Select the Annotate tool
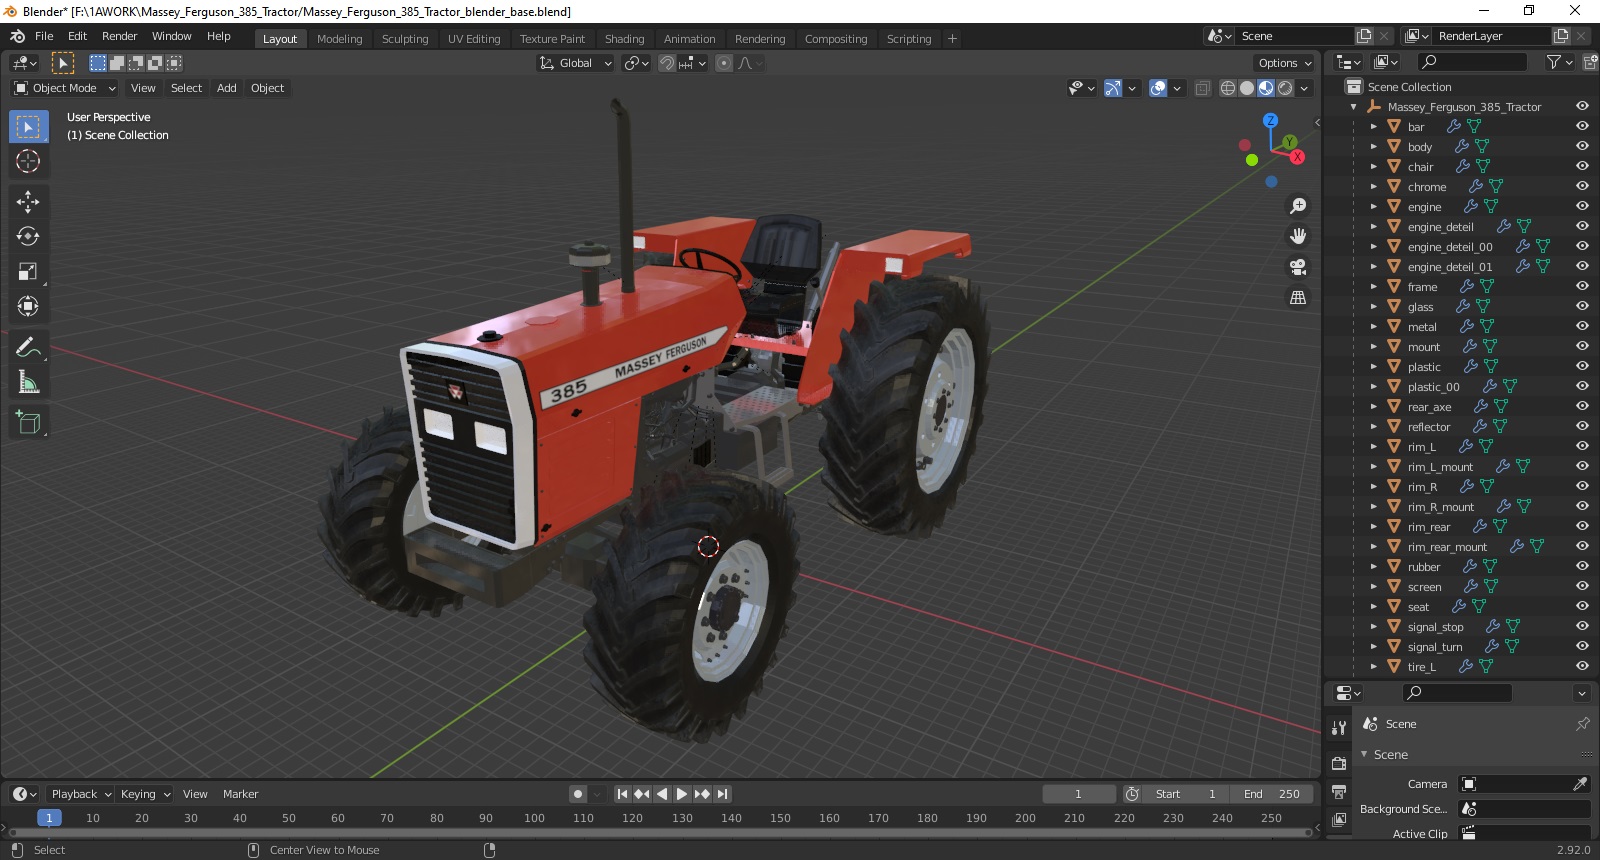 (28, 348)
